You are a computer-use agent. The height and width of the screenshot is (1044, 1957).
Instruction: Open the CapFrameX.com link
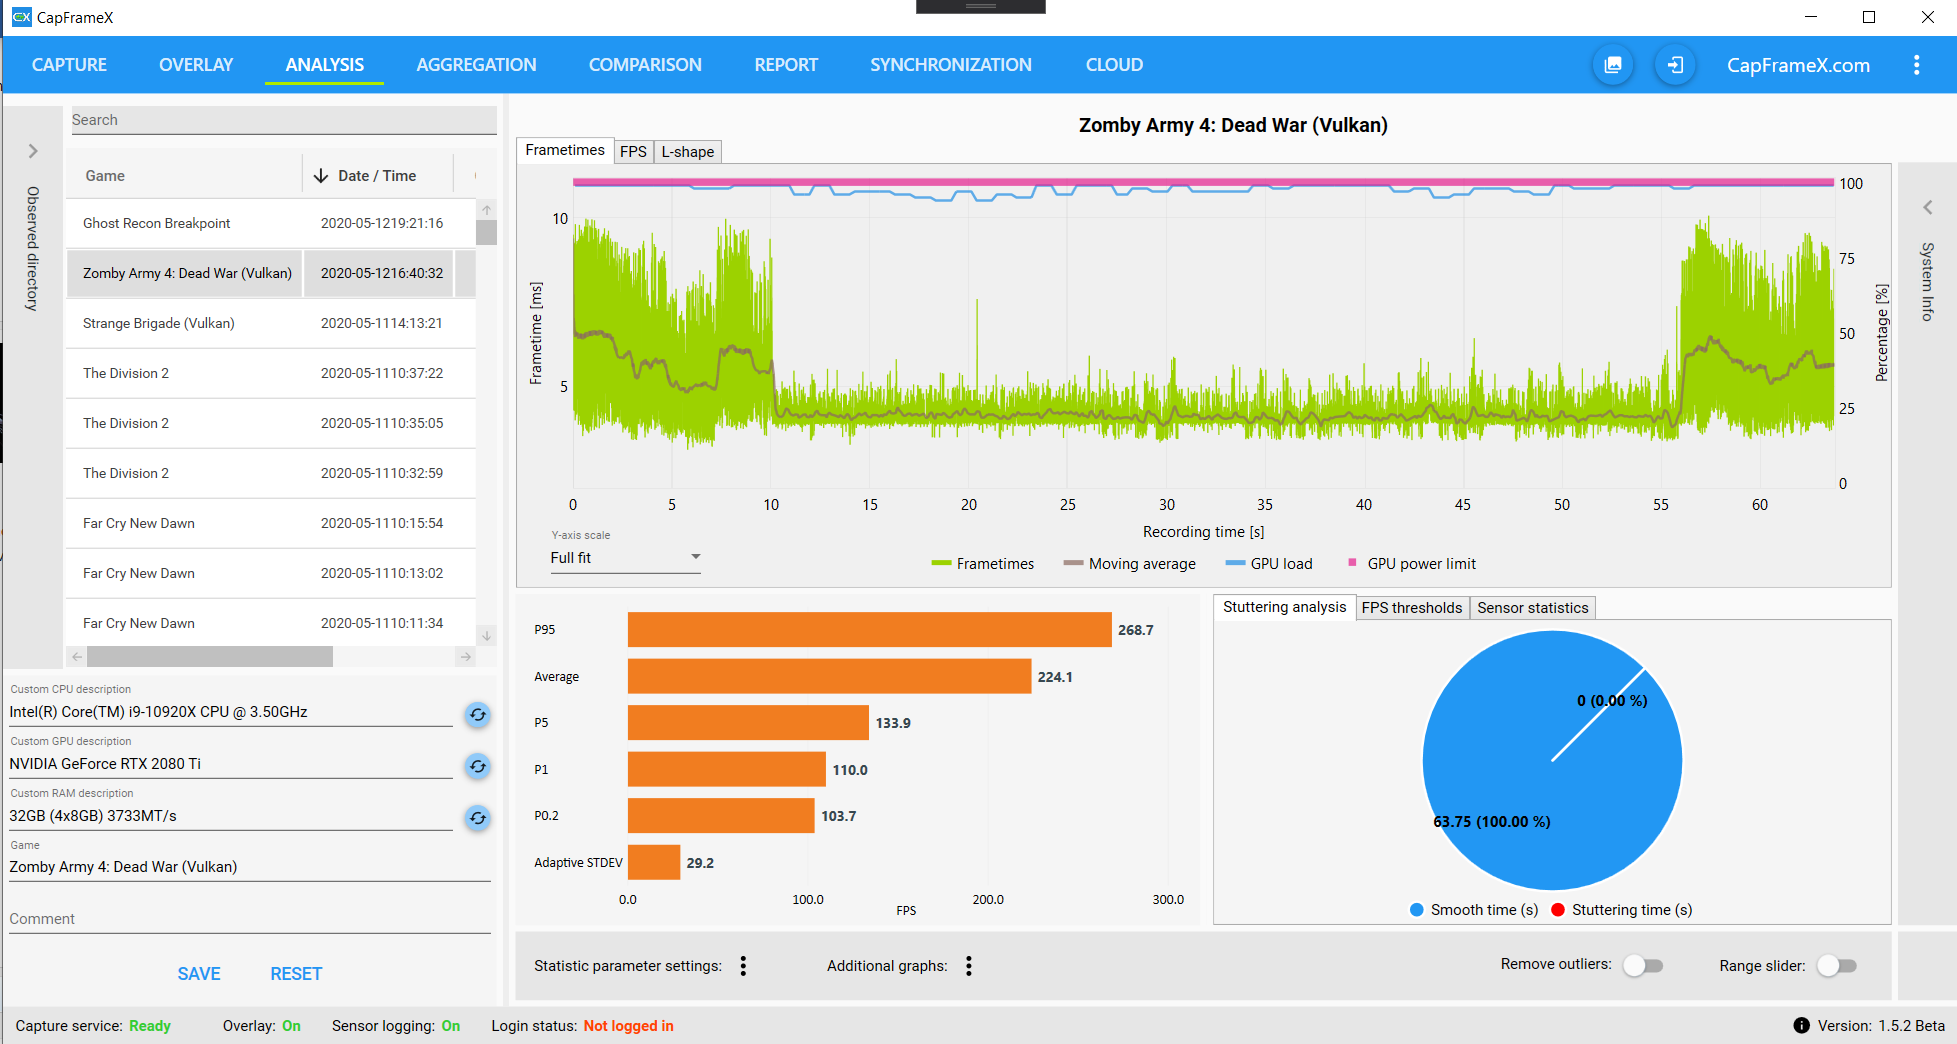pos(1798,65)
